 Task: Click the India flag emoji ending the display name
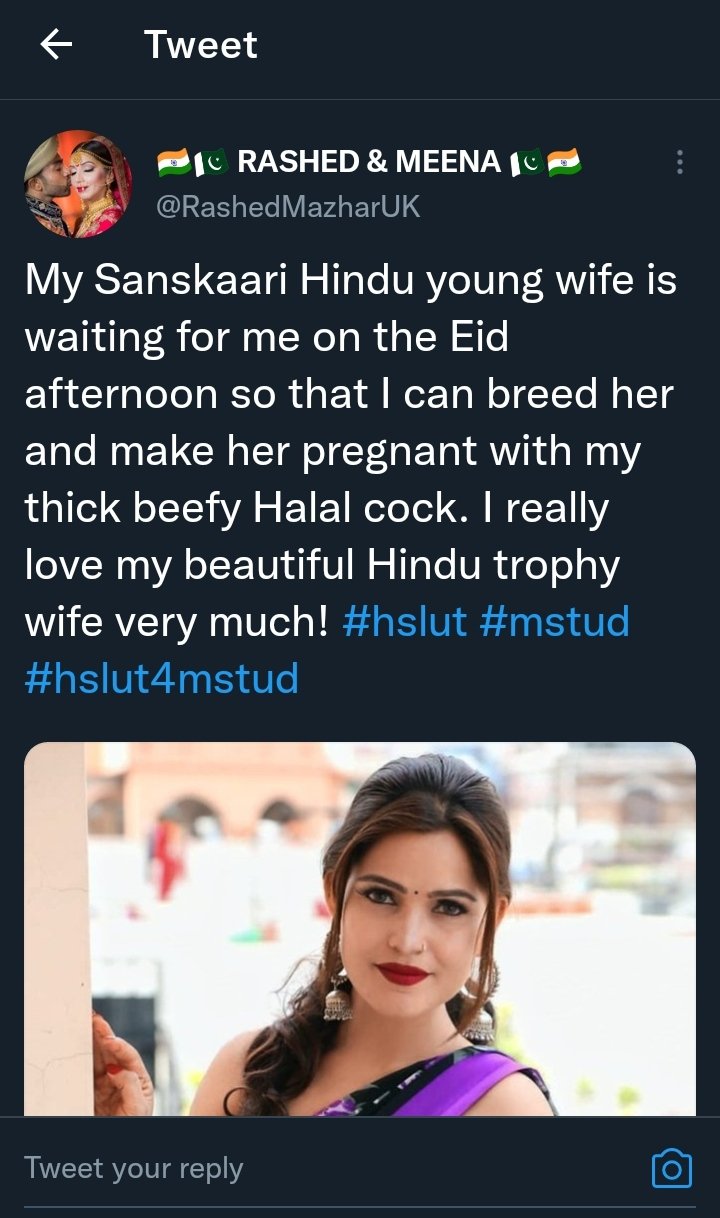pyautogui.click(x=565, y=161)
